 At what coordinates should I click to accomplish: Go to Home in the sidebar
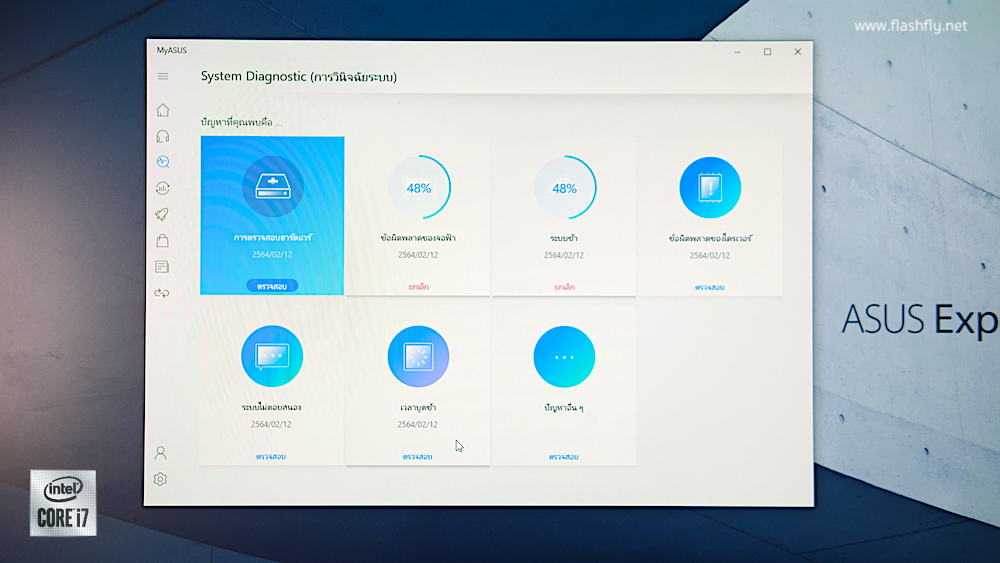coord(163,110)
